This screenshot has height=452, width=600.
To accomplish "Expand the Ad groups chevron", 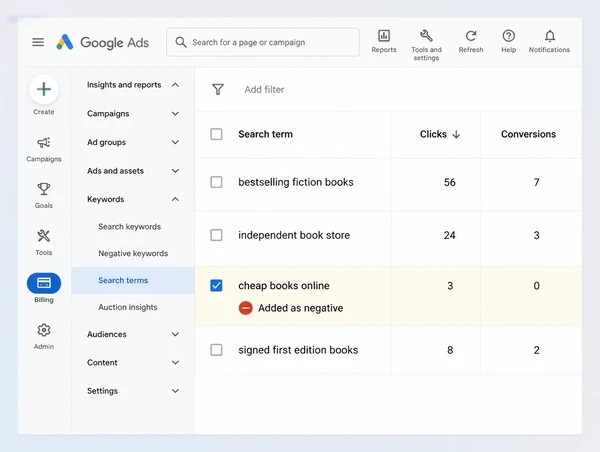I will (175, 142).
